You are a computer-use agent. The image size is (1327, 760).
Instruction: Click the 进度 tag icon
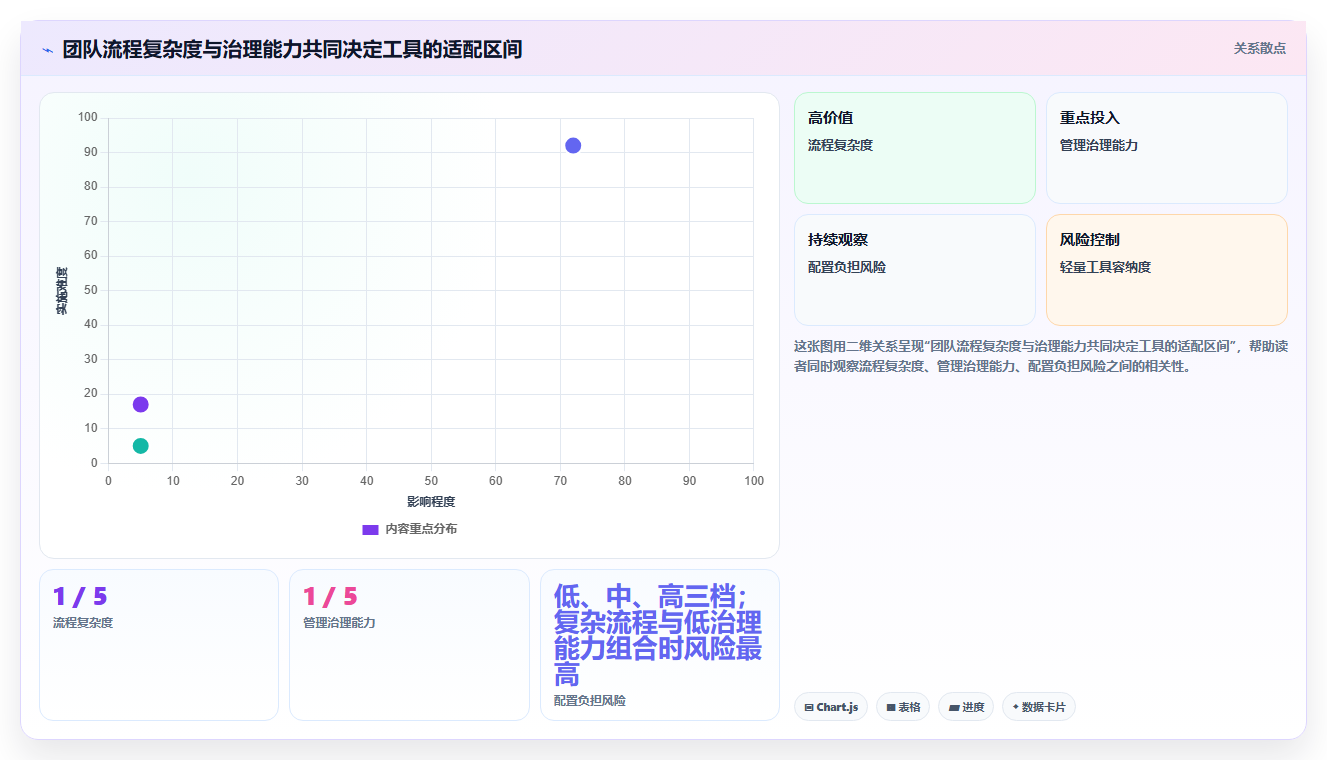click(x=953, y=707)
